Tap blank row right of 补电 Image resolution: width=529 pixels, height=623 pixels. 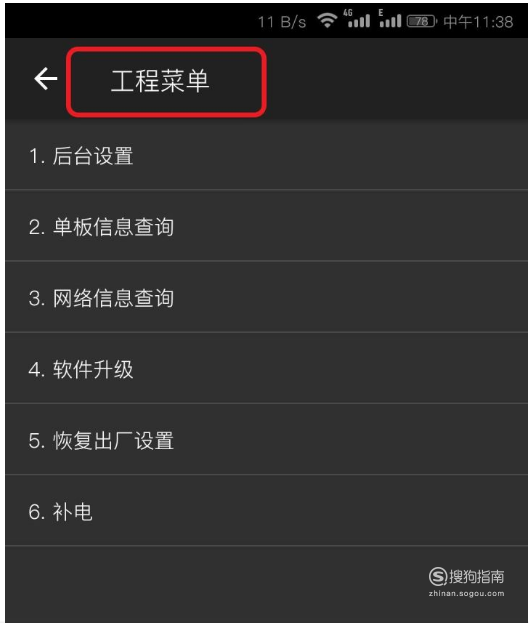click(310, 511)
